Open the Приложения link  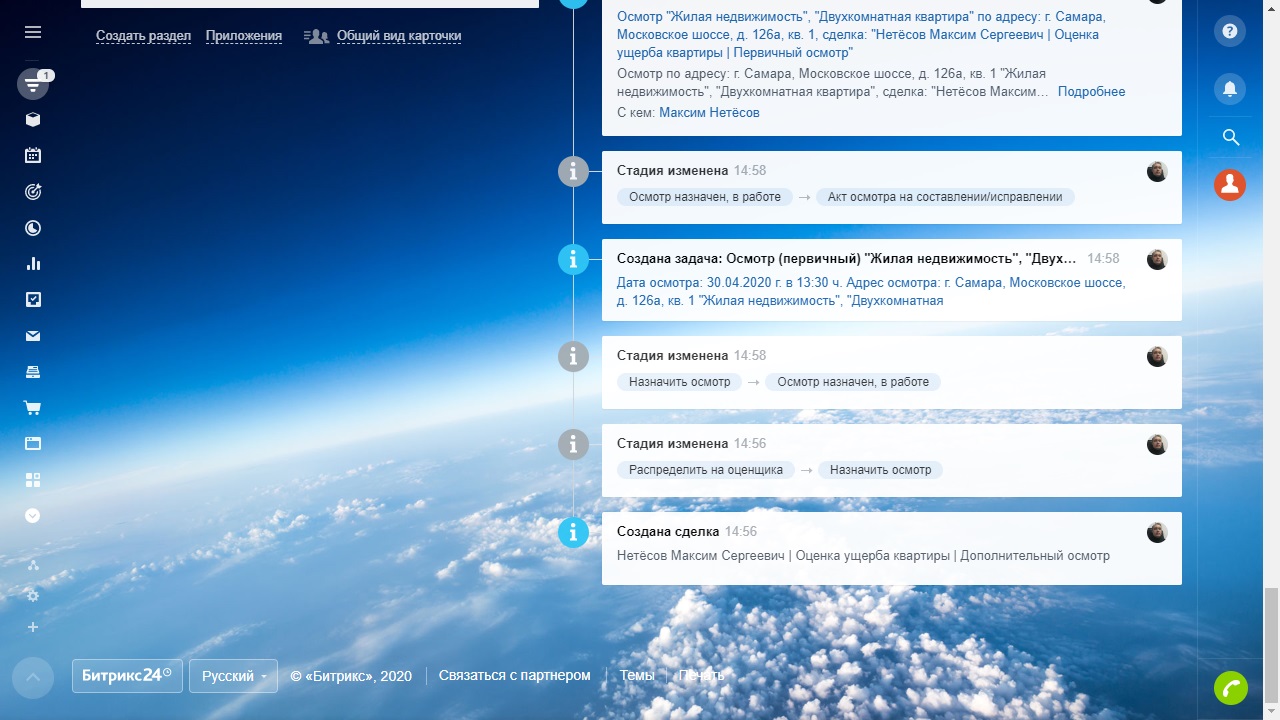pyautogui.click(x=244, y=36)
